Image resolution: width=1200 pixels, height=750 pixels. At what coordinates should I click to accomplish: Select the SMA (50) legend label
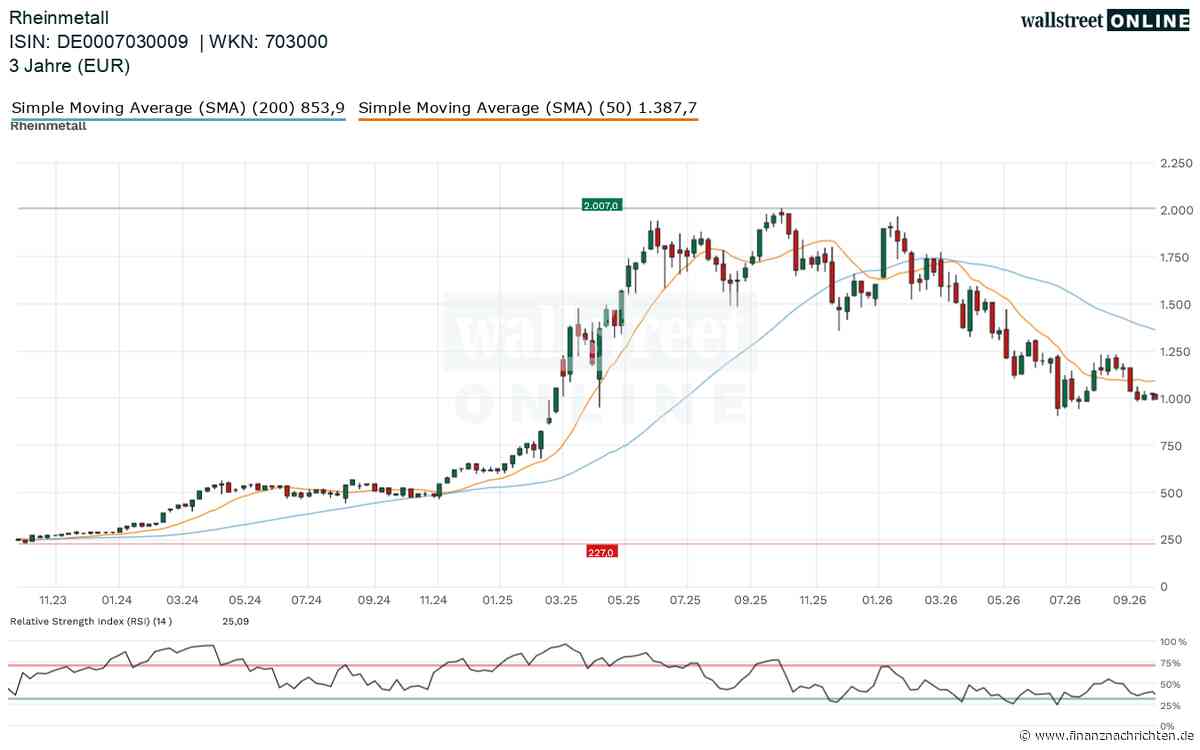pyautogui.click(x=528, y=107)
